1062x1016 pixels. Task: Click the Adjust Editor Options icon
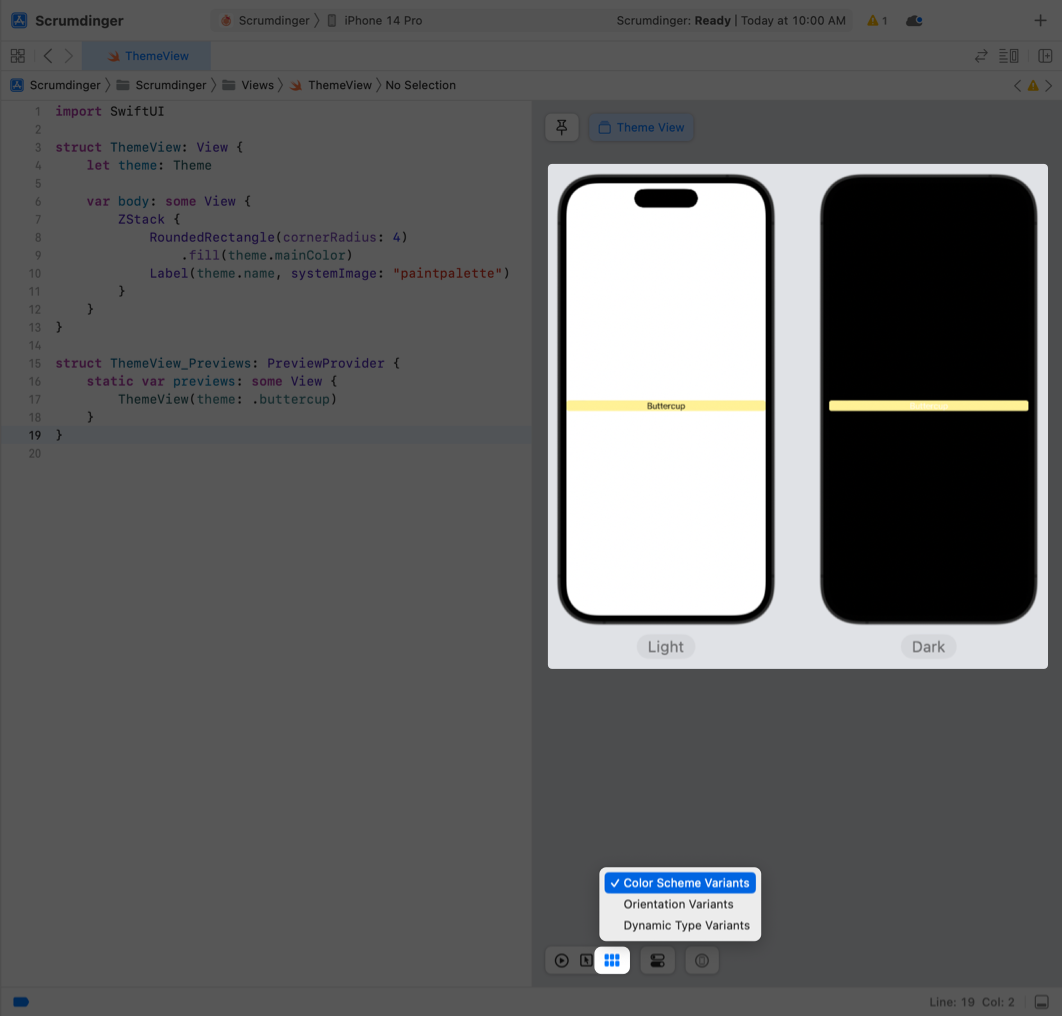1009,55
